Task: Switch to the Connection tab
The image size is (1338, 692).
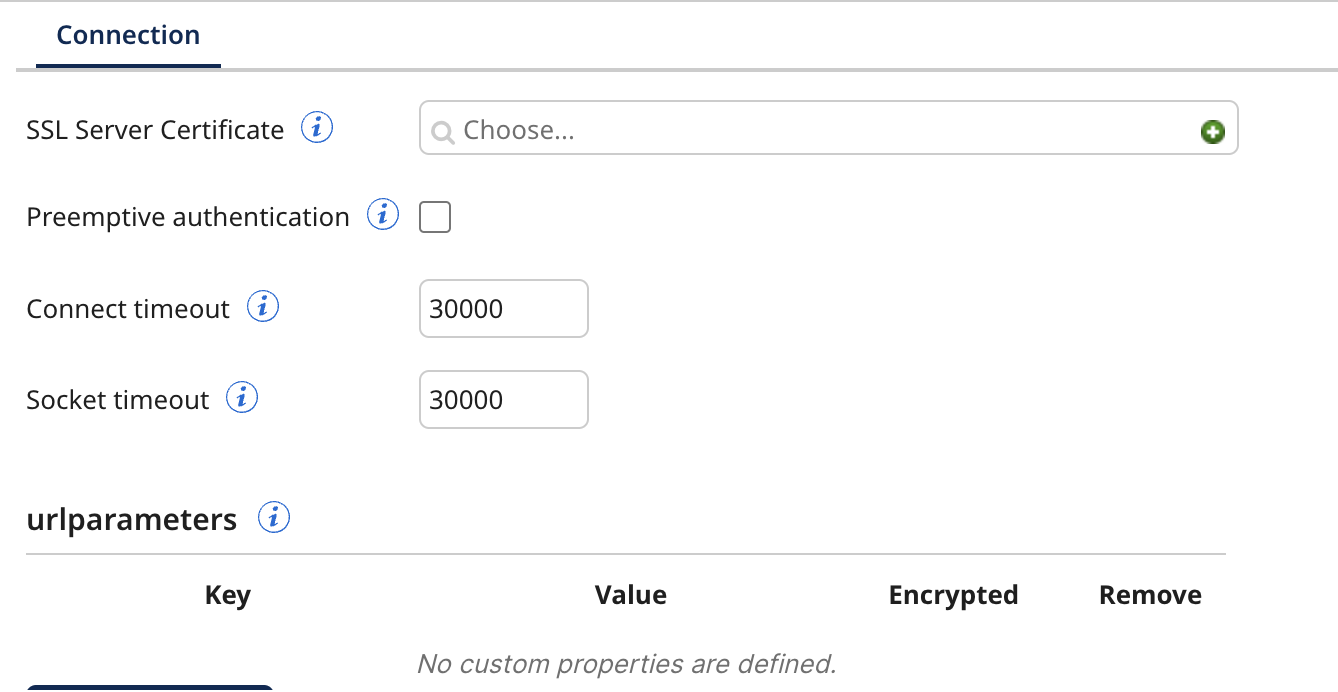Action: (x=128, y=36)
